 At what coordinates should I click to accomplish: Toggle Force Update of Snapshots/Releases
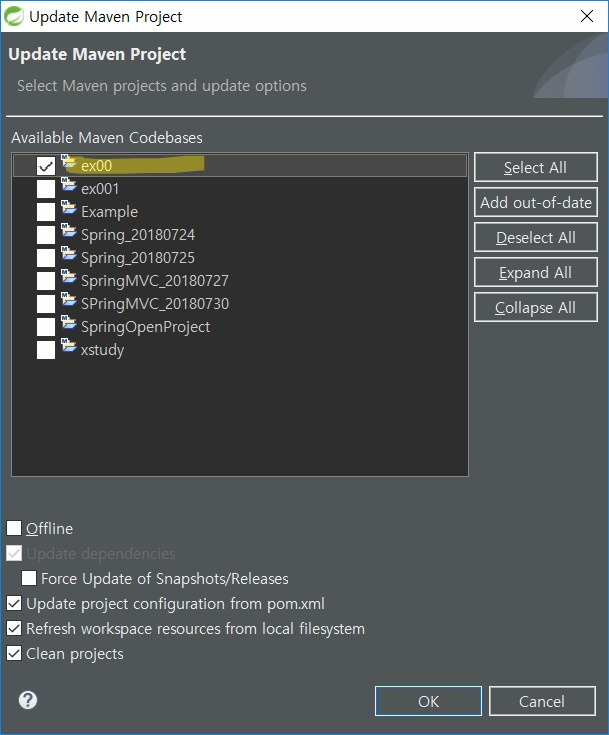tap(29, 578)
